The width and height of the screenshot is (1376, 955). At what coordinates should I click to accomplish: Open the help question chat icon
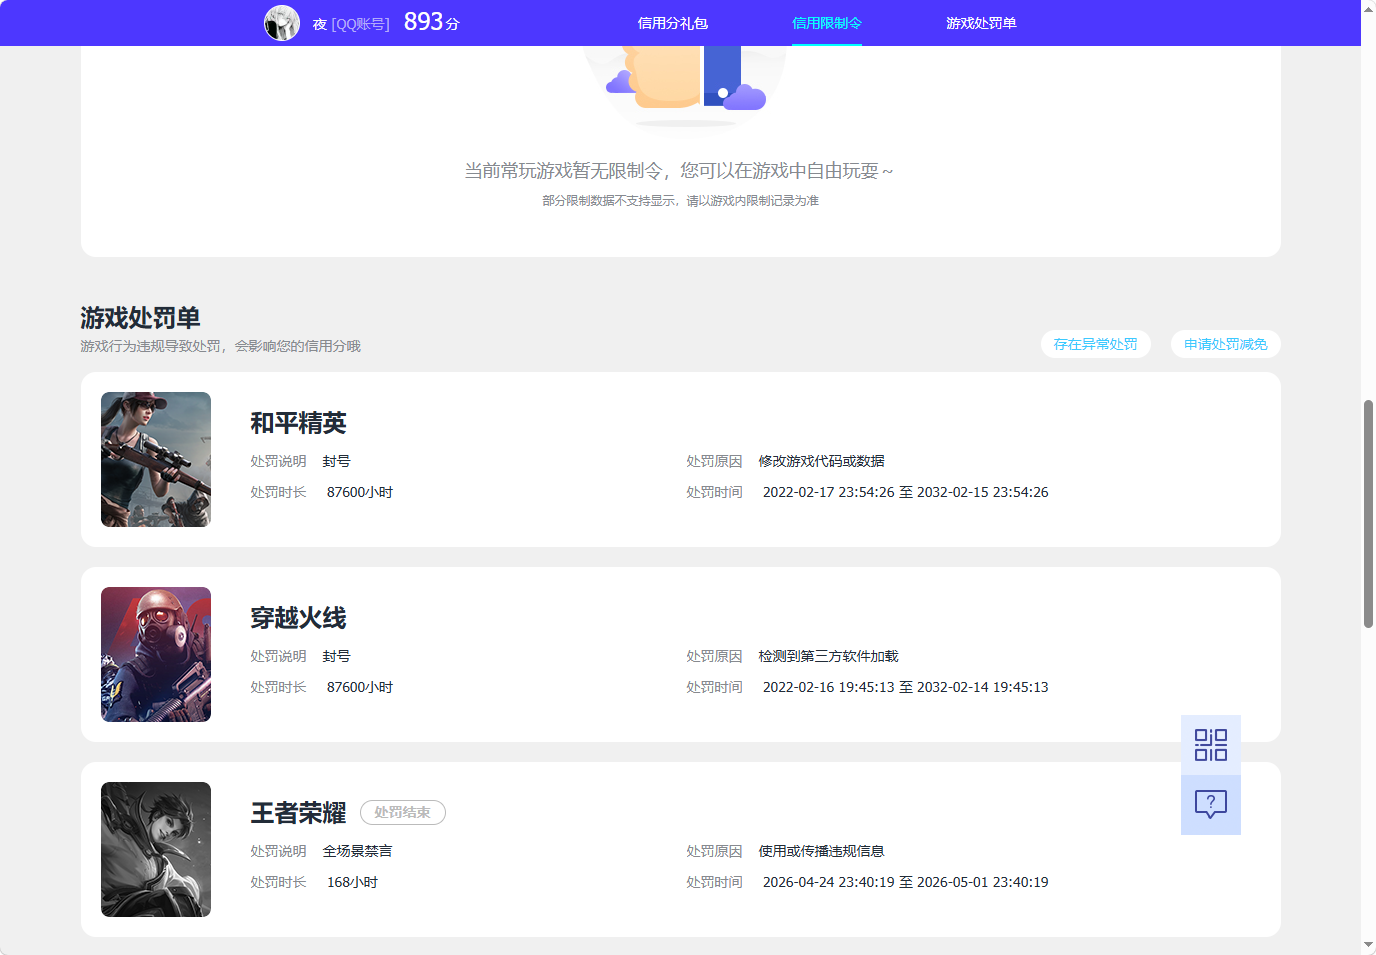(x=1210, y=805)
